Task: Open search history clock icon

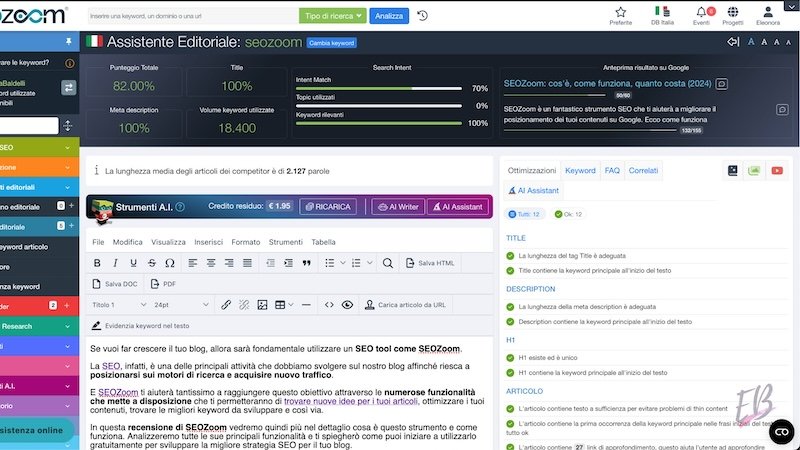Action: [x=422, y=16]
